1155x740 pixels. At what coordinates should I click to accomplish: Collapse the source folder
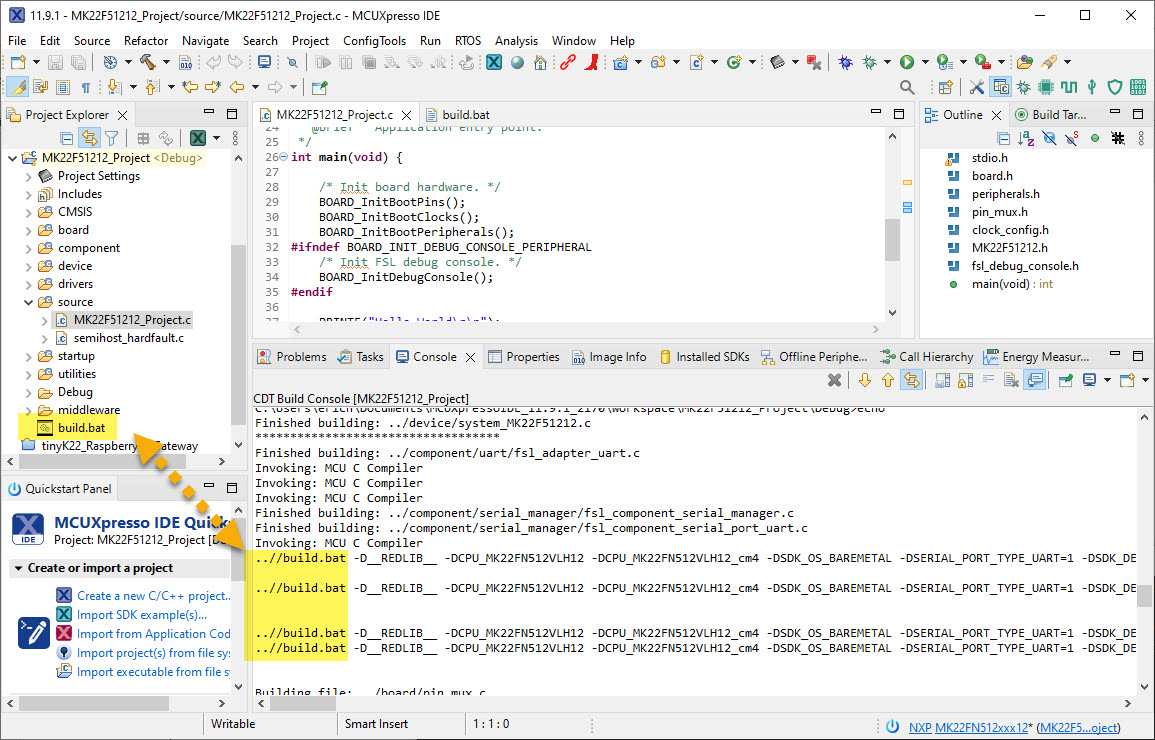(29, 303)
